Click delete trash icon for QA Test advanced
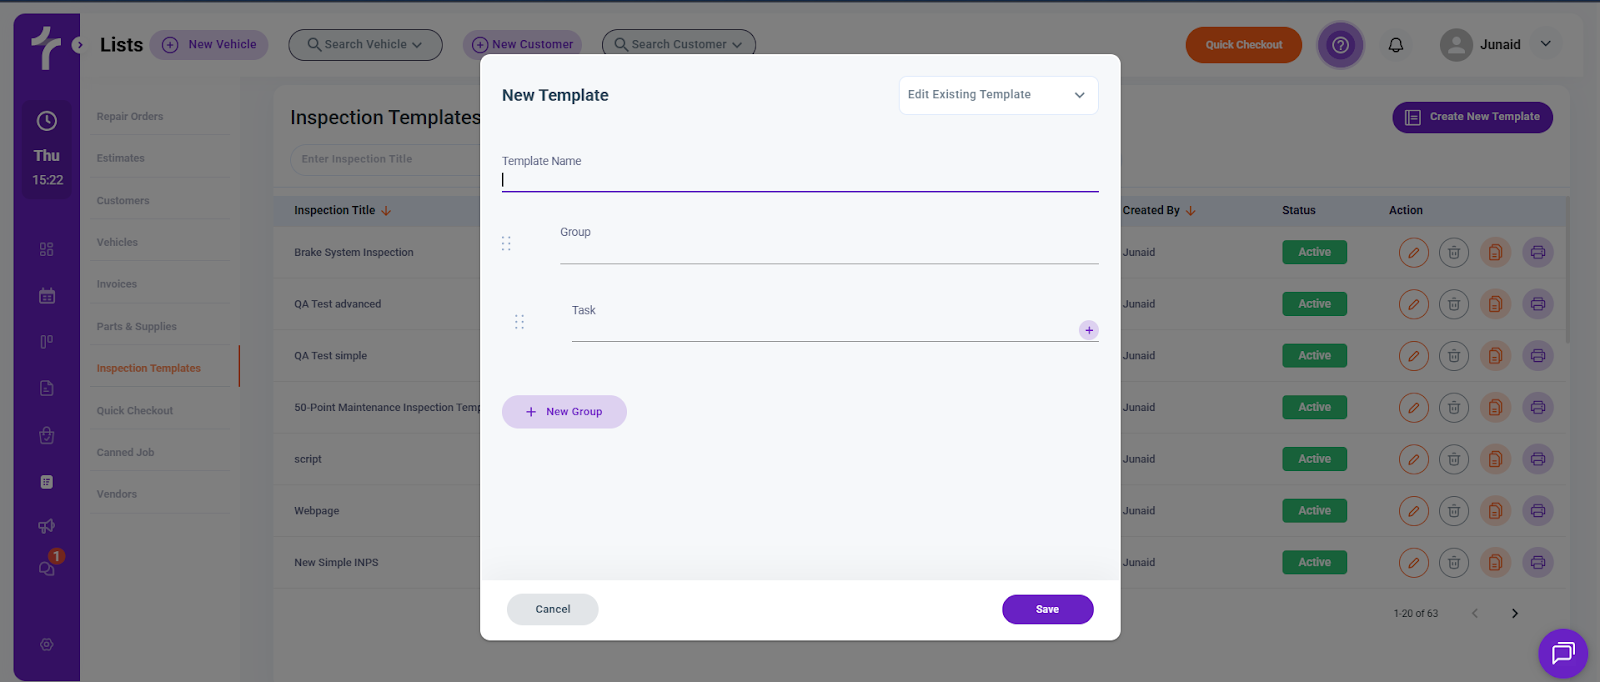This screenshot has height=682, width=1600. [x=1454, y=304]
